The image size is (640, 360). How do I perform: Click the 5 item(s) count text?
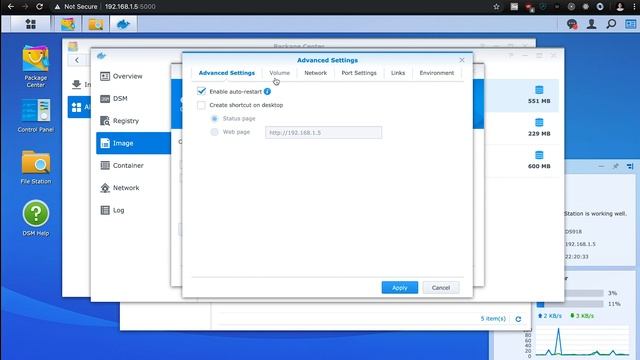coord(493,319)
